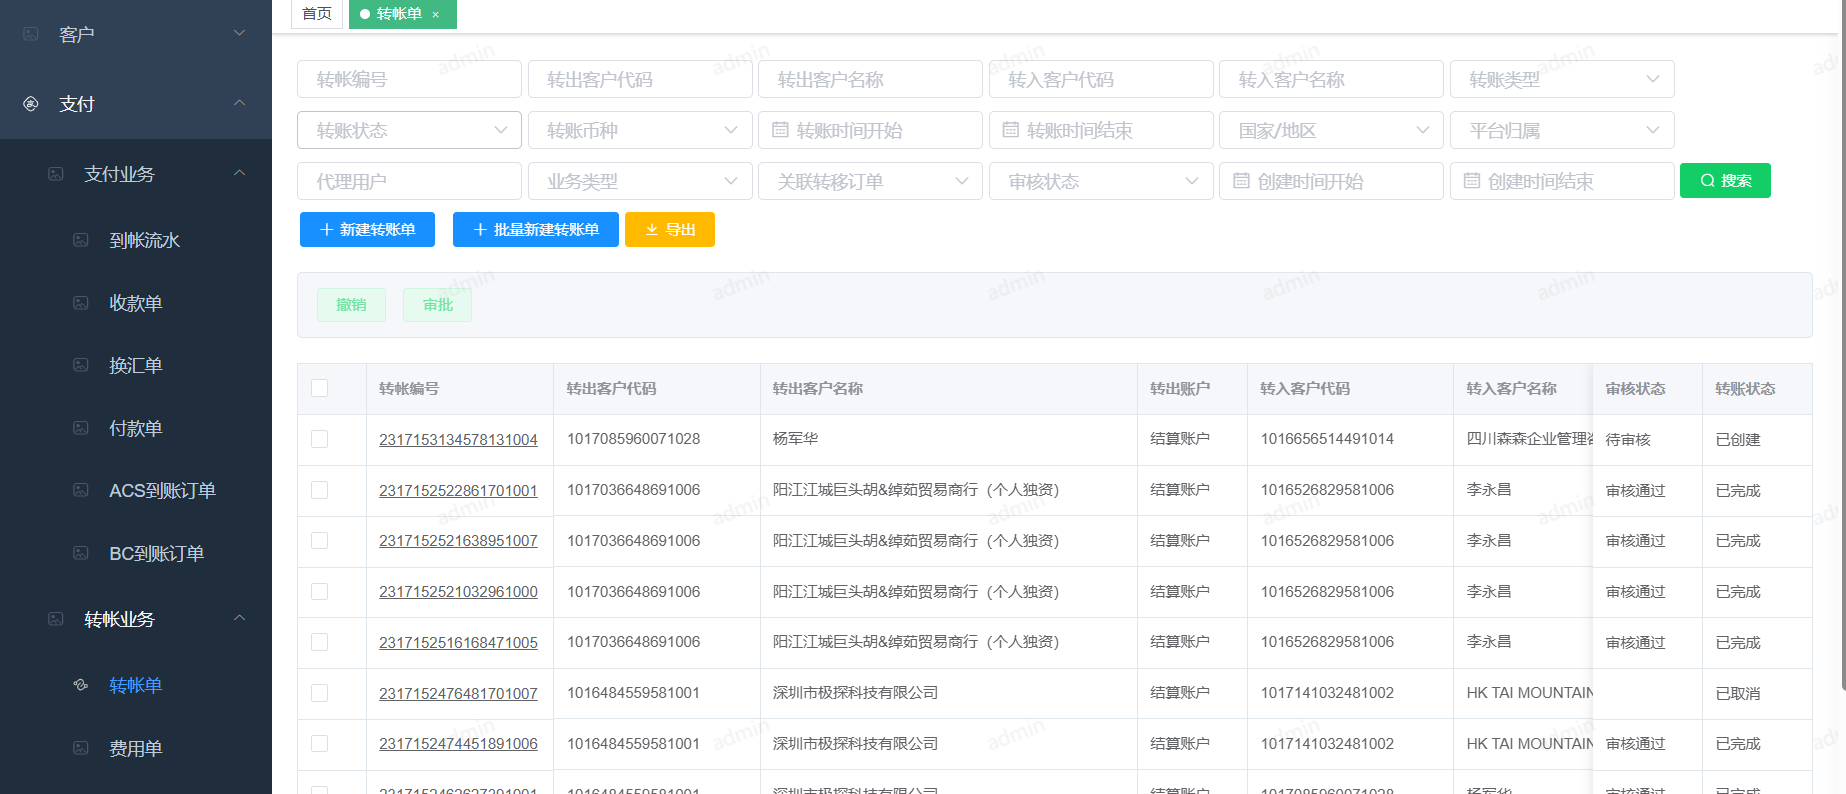Screen dimensions: 1846x794
Task: Open the 关联转移订单 dropdown
Action: click(x=870, y=181)
